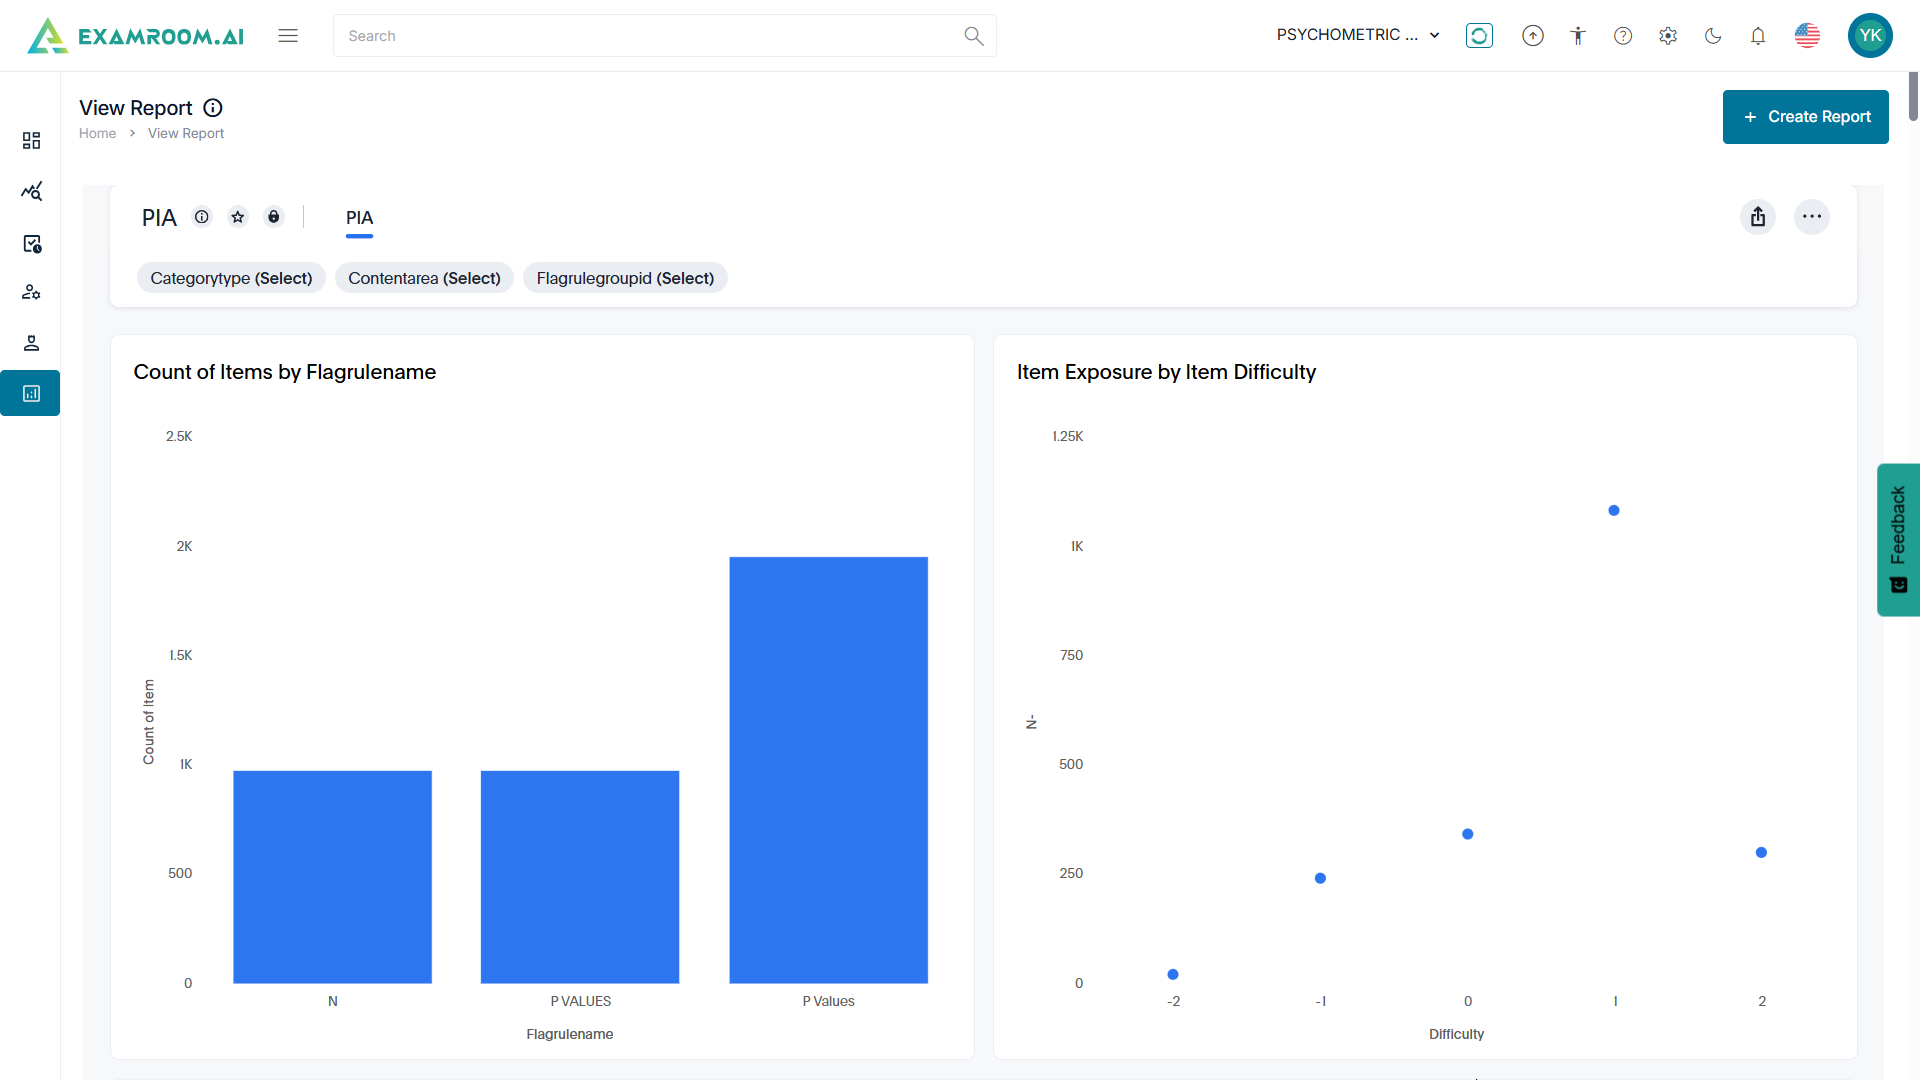The image size is (1920, 1080).
Task: Open the accessibility options icon
Action: click(x=1578, y=36)
